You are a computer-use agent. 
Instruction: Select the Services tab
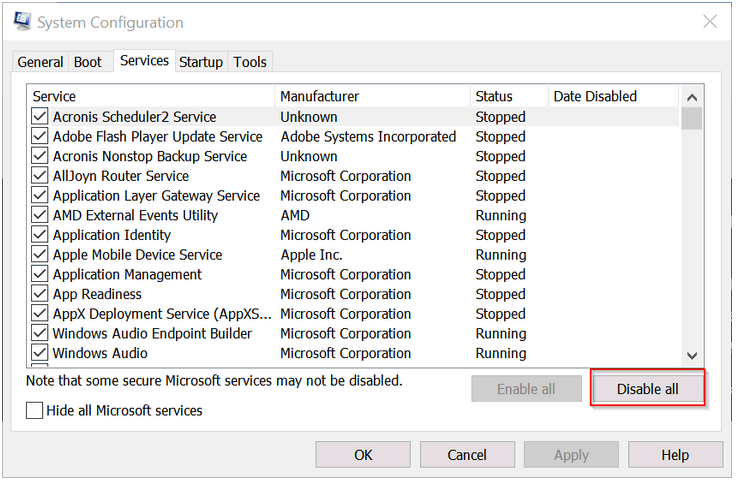(x=145, y=61)
